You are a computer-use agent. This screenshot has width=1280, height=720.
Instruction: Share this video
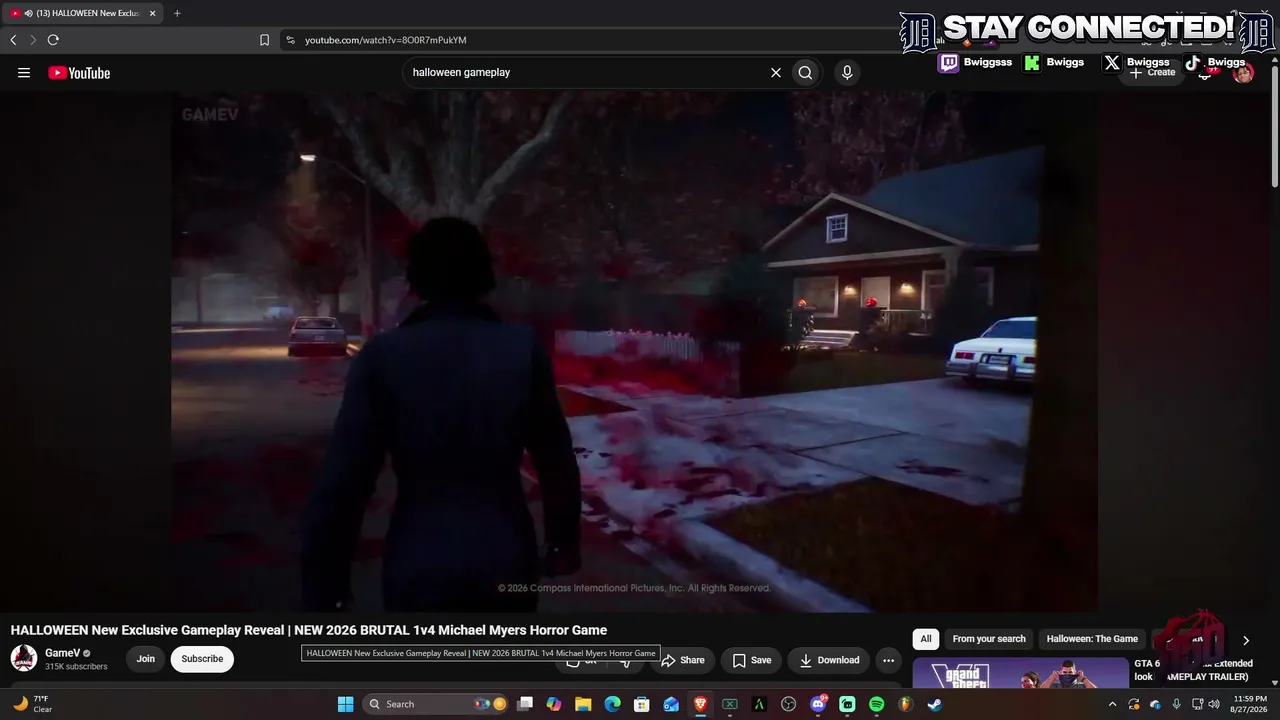click(683, 660)
